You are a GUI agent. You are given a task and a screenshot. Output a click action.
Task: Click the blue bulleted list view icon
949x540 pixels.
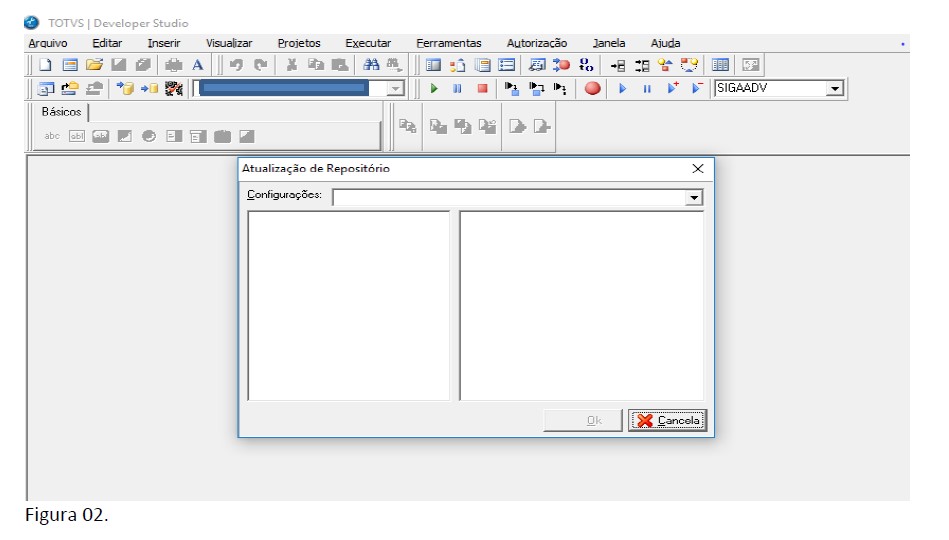507,65
